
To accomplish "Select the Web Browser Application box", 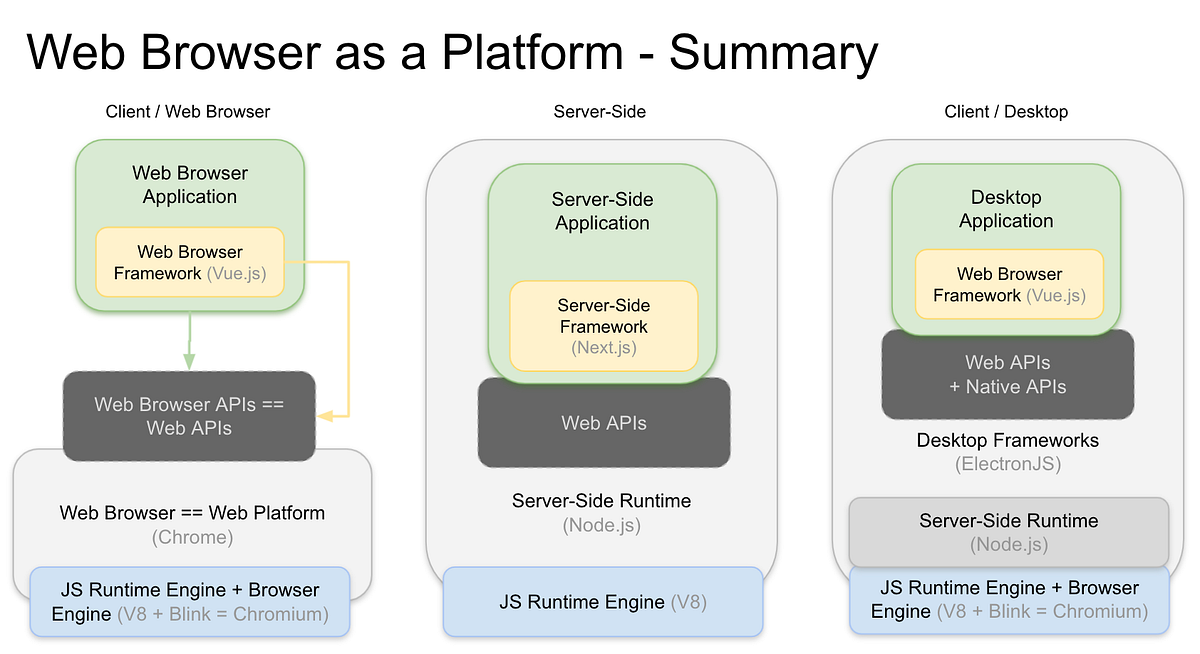I will [x=189, y=184].
